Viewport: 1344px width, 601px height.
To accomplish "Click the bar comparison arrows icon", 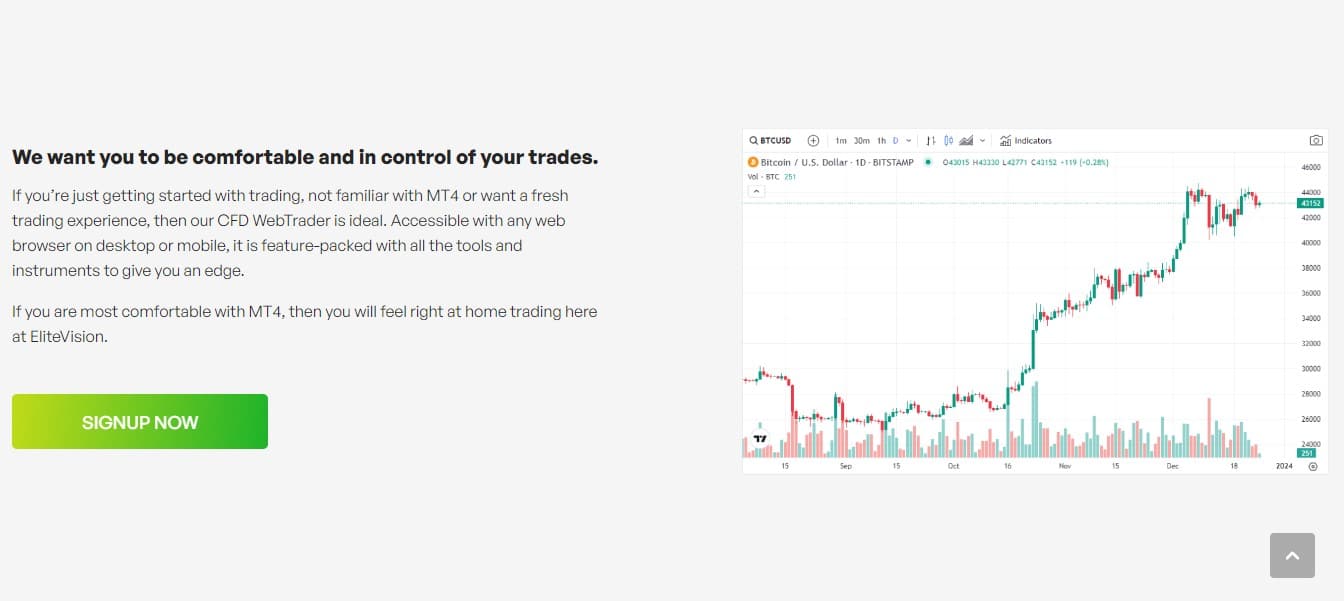I will [931, 140].
